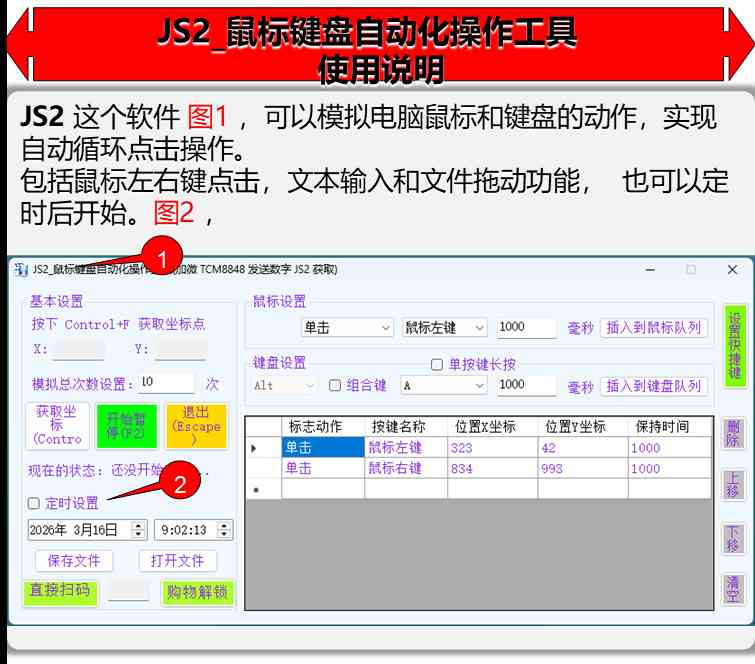Viewport: 755px width, 664px height.
Task: Click the 单击 cell in the 鼠标右键 row
Action: tap(323, 469)
